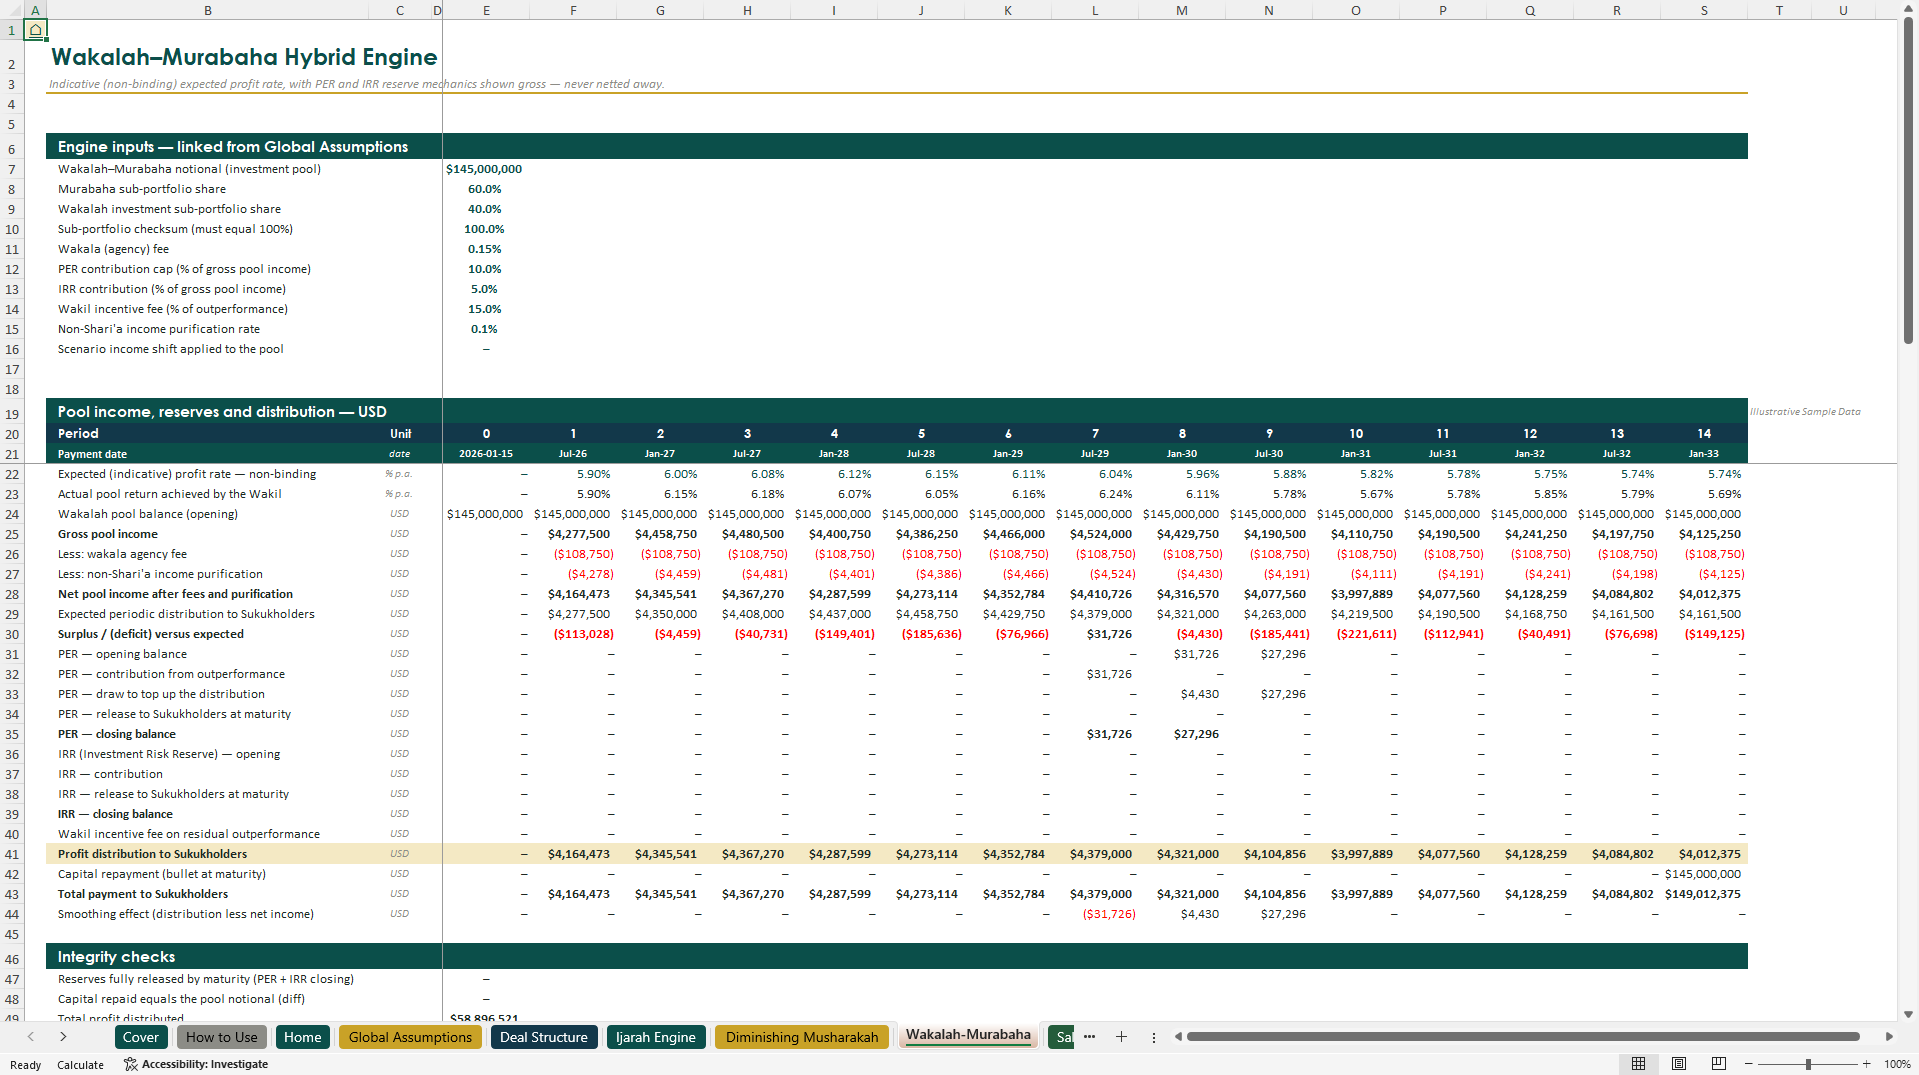
Task: Select the Wakalah–Murabaha Hybrid Engine title
Action: (244, 57)
